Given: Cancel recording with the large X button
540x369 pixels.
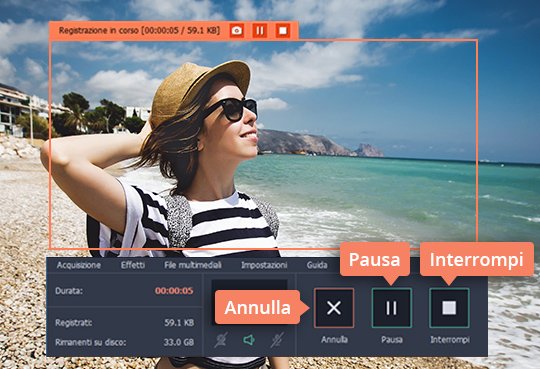Looking at the screenshot, I should (334, 308).
